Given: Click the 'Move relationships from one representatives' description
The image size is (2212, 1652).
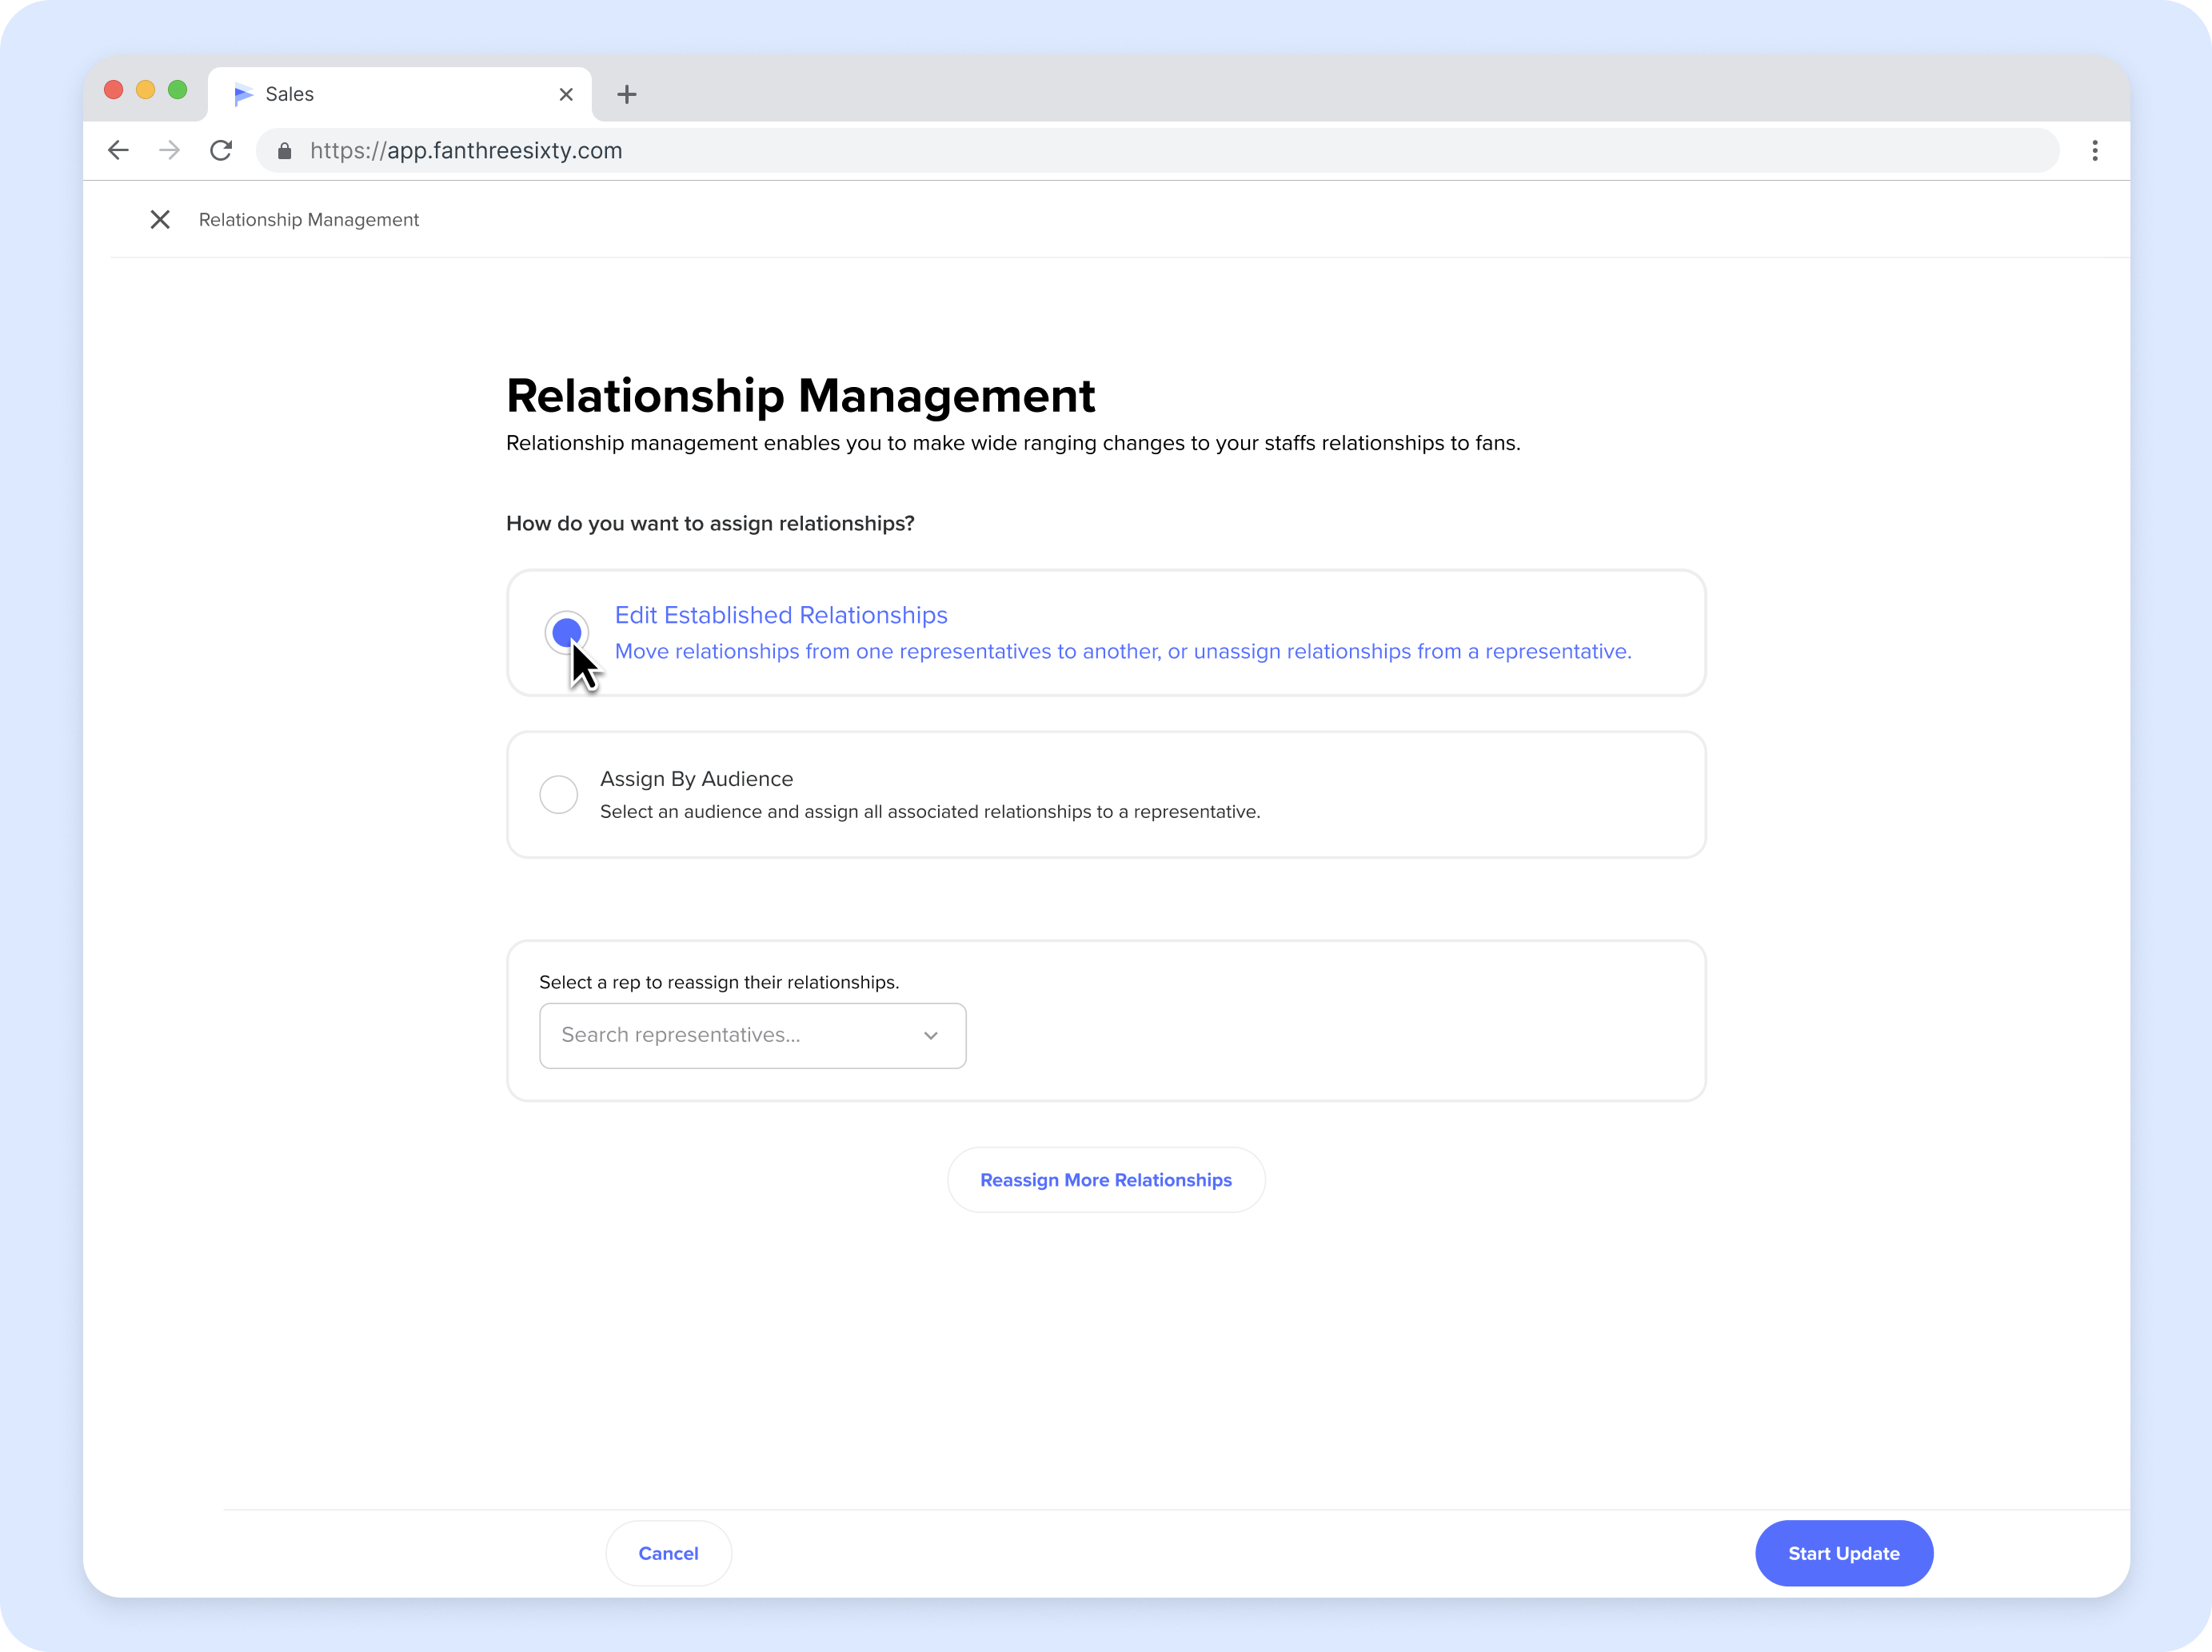Looking at the screenshot, I should (1123, 651).
